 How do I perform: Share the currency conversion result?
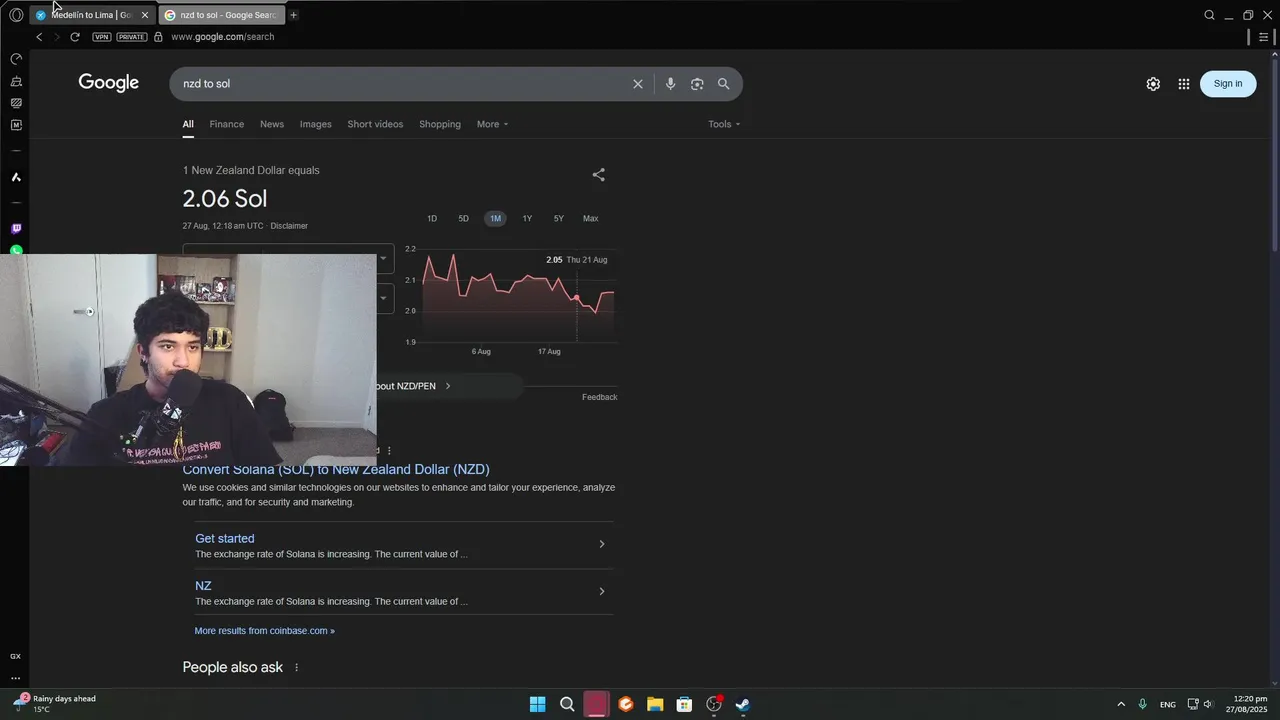(x=599, y=175)
